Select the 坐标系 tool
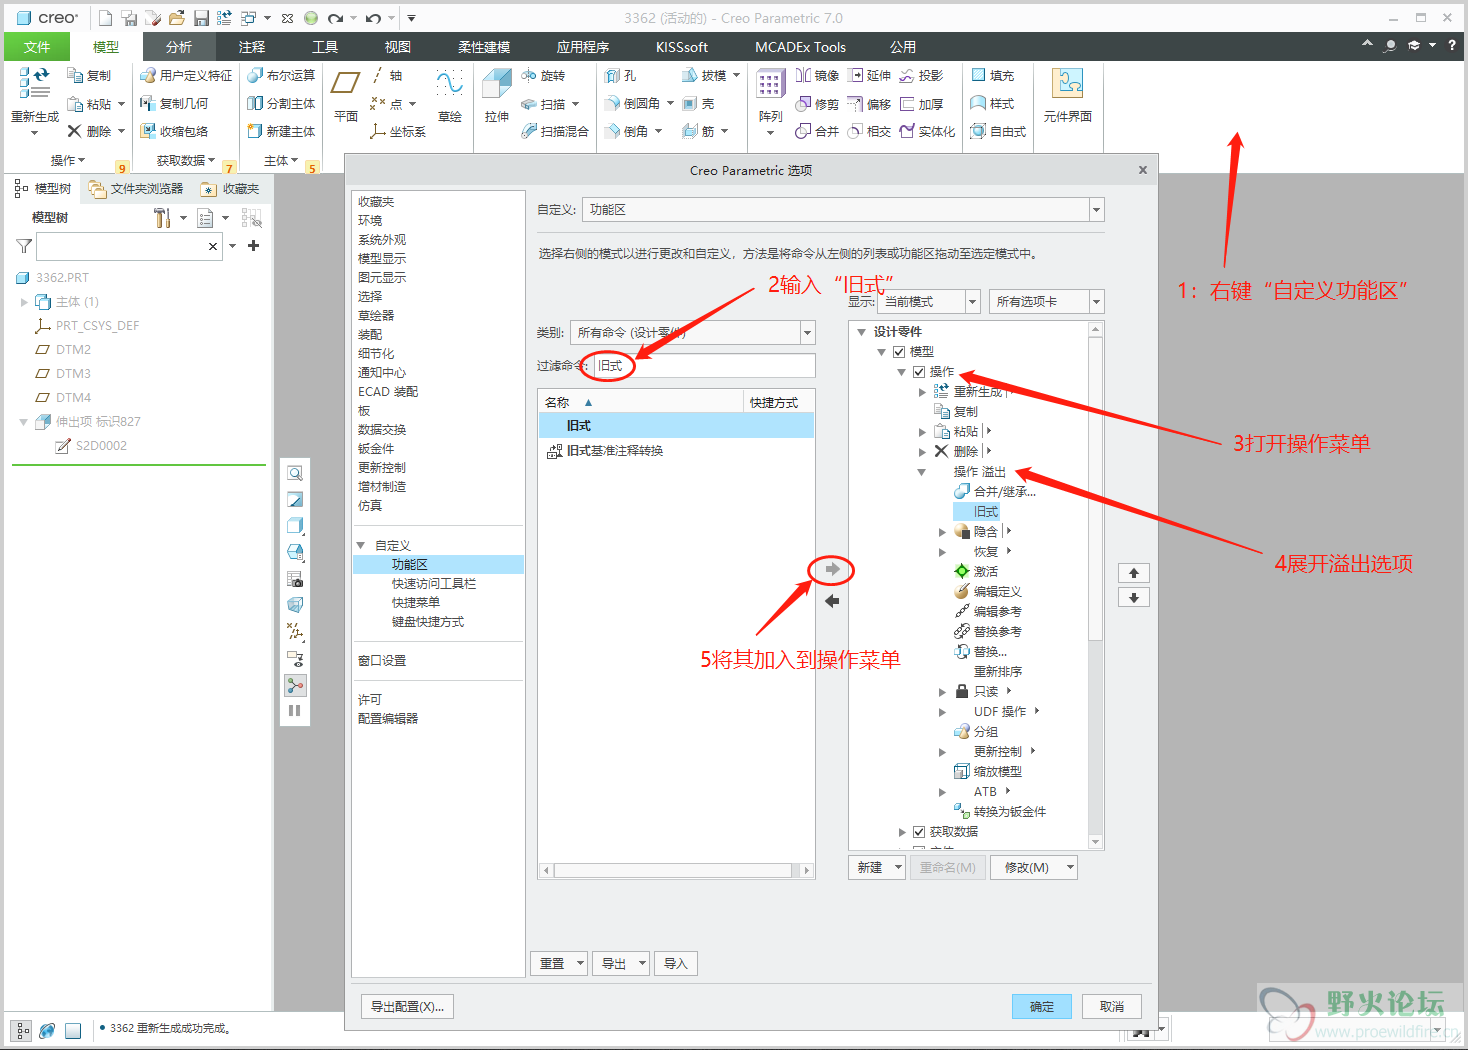 click(x=397, y=132)
